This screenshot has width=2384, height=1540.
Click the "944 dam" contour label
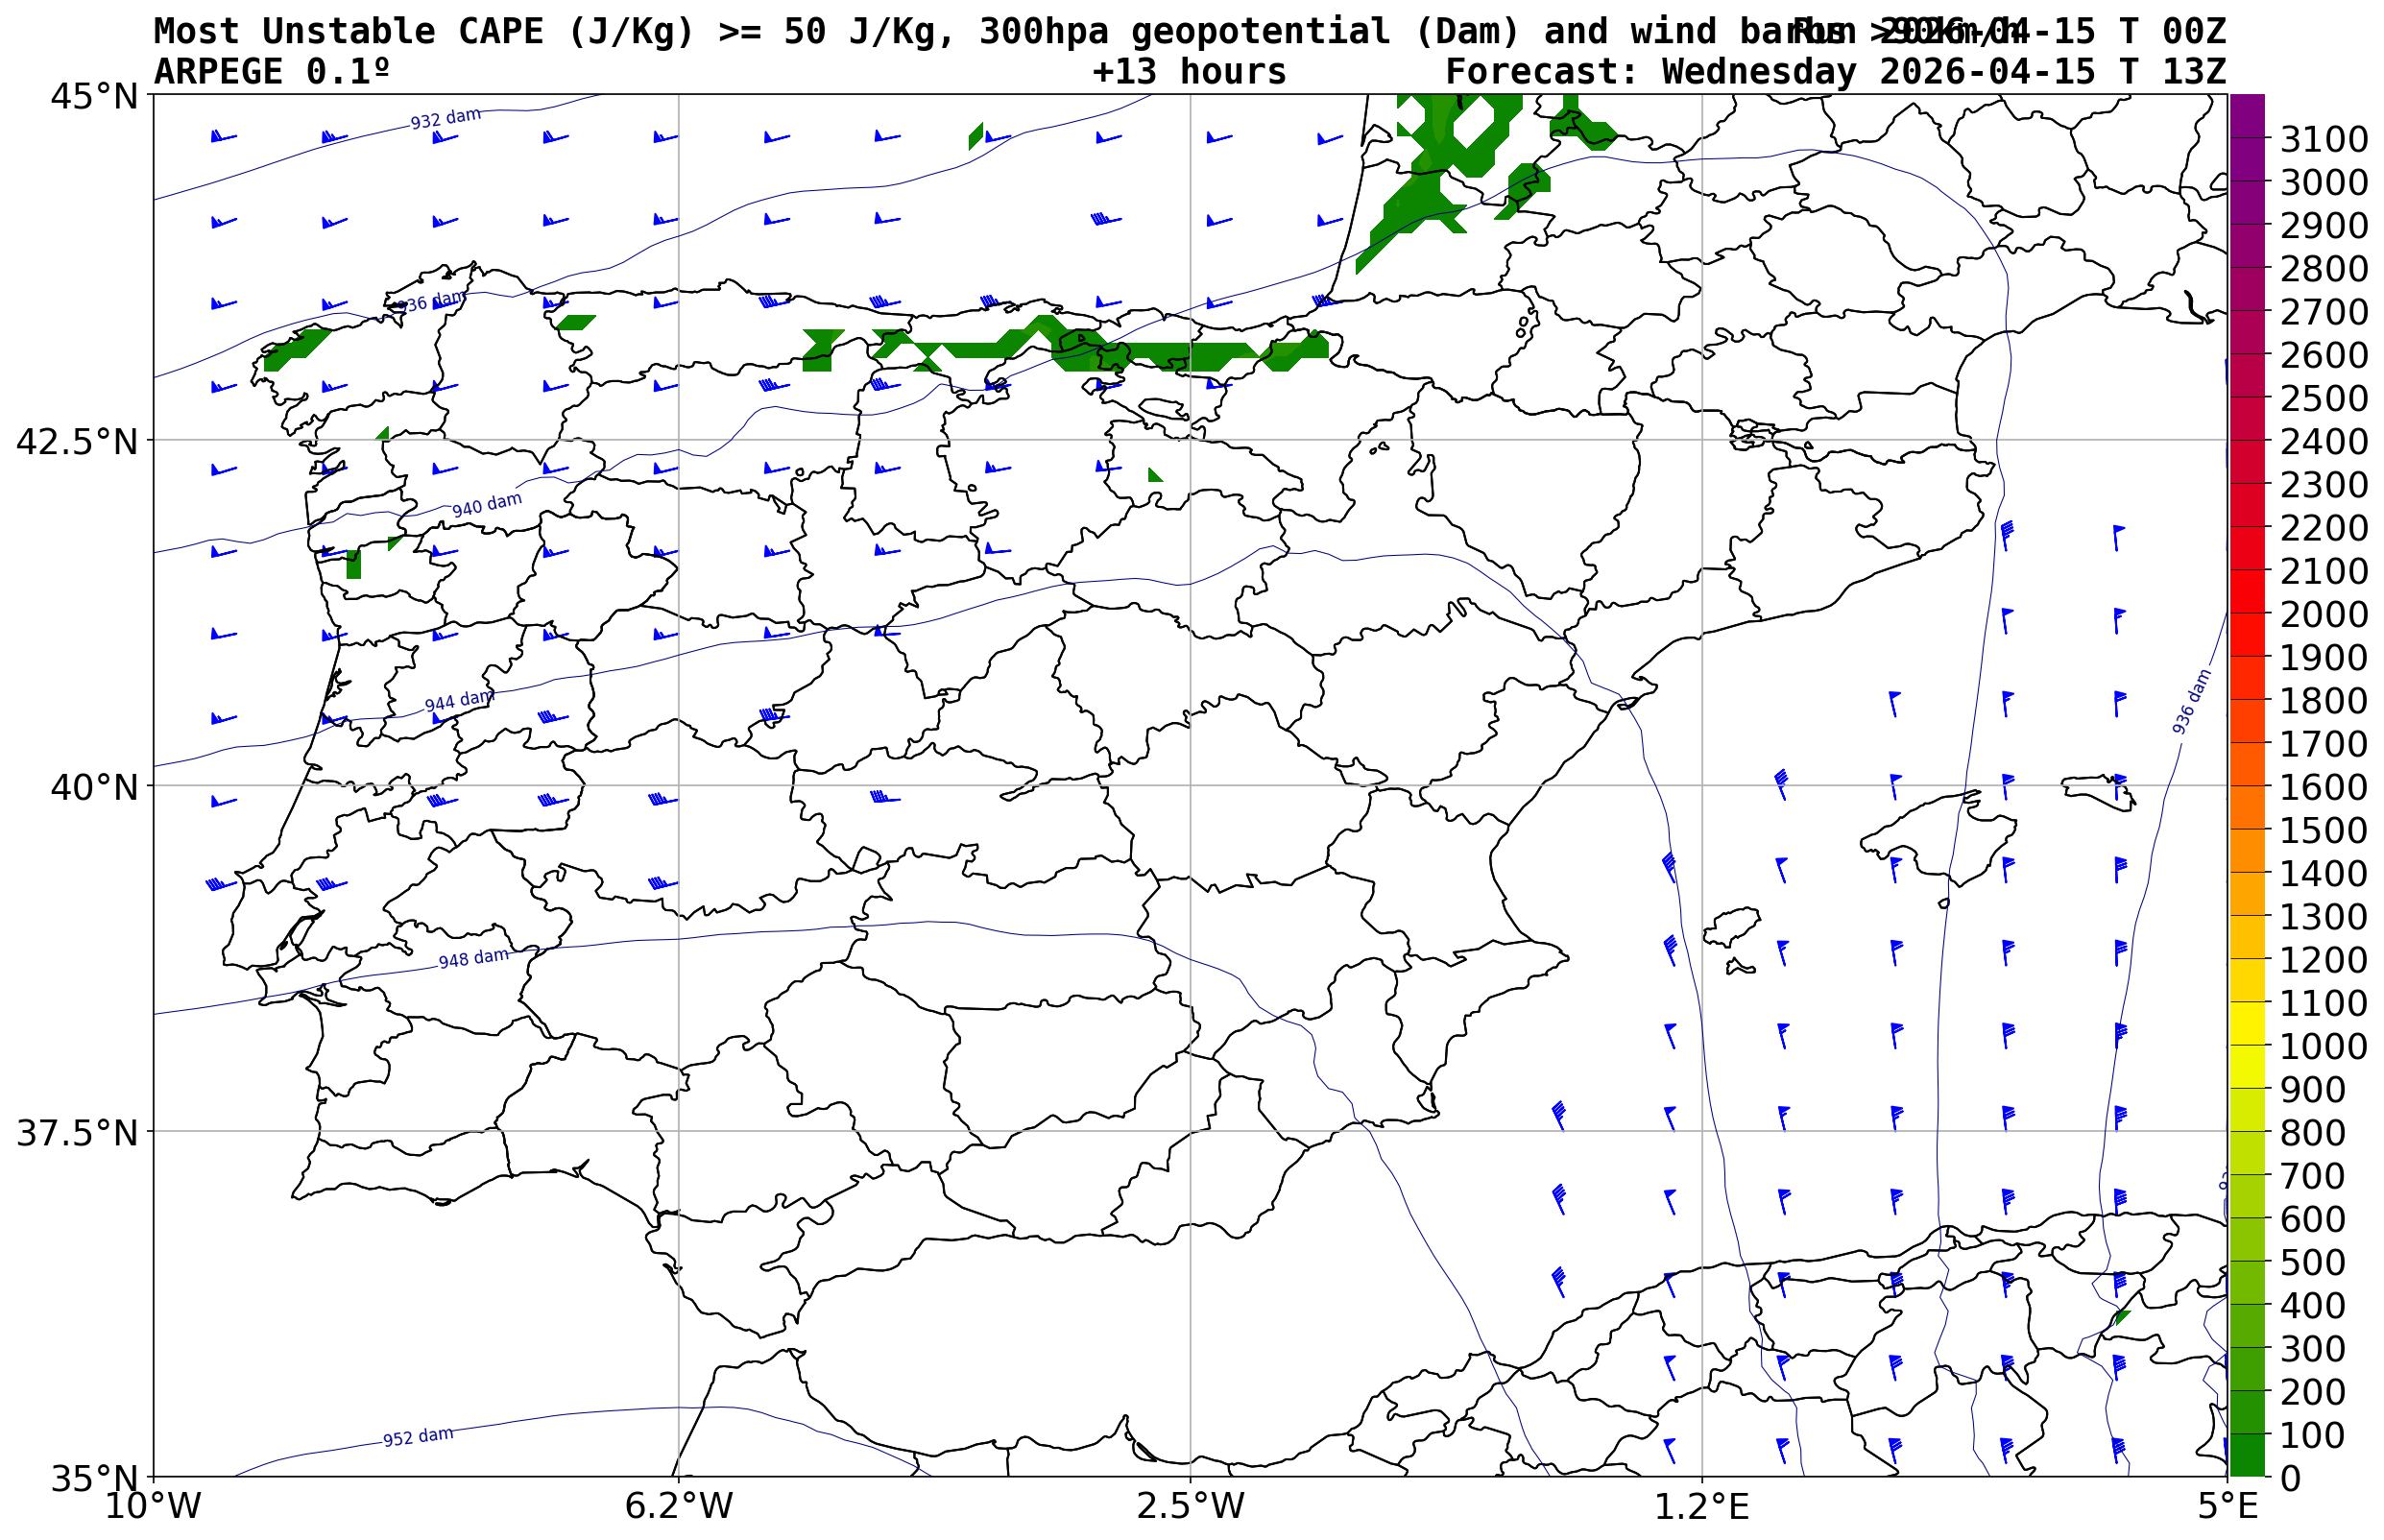coord(459,701)
